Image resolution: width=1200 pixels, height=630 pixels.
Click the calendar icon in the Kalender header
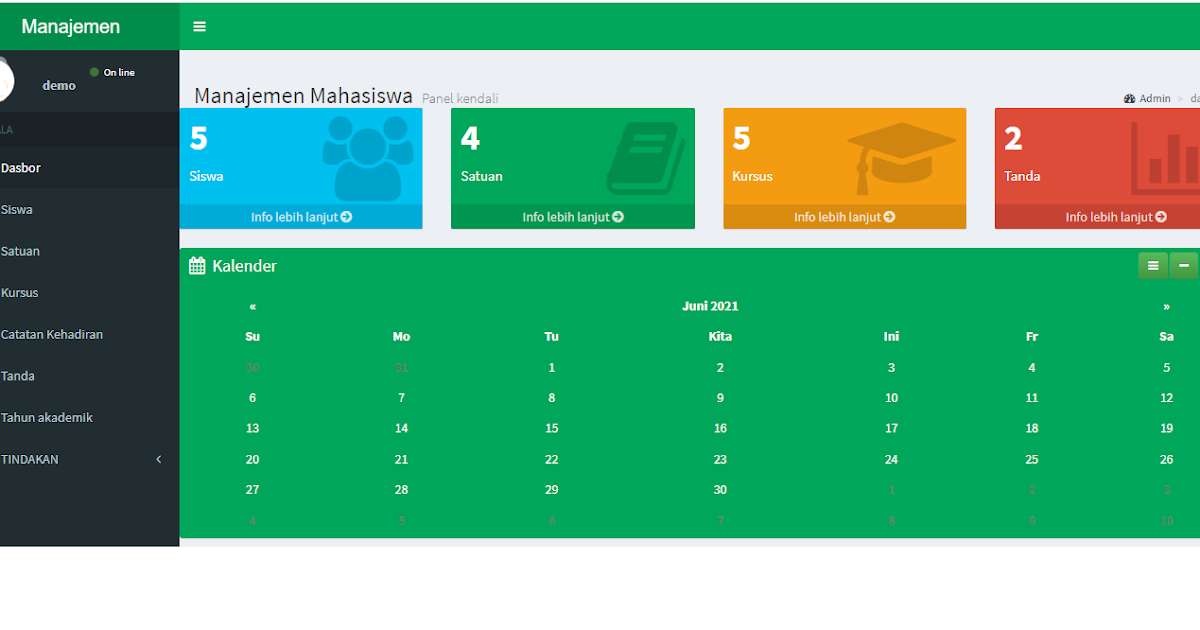tap(198, 265)
